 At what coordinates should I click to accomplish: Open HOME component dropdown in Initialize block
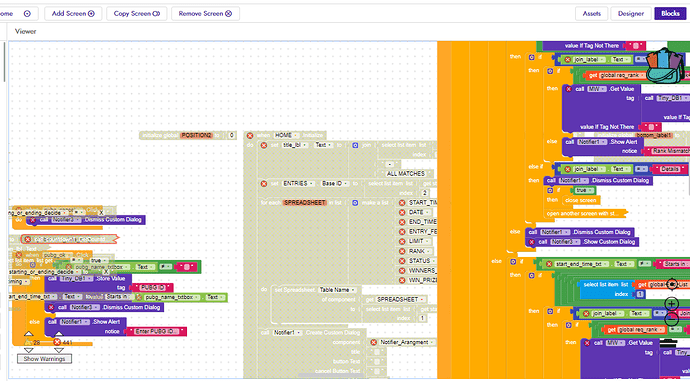pyautogui.click(x=286, y=136)
